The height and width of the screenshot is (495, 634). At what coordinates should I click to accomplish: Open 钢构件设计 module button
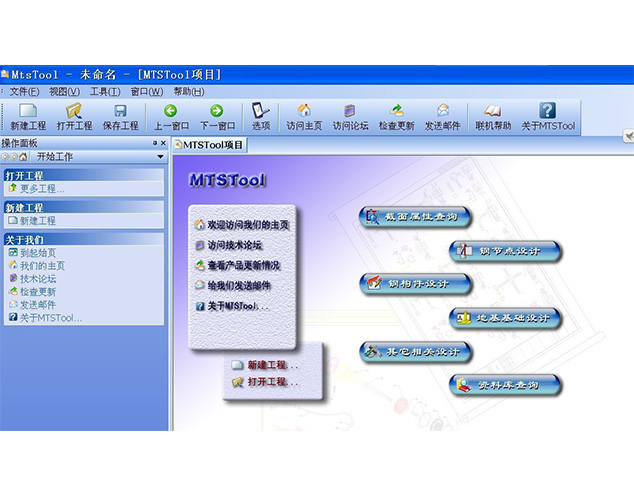click(x=415, y=284)
